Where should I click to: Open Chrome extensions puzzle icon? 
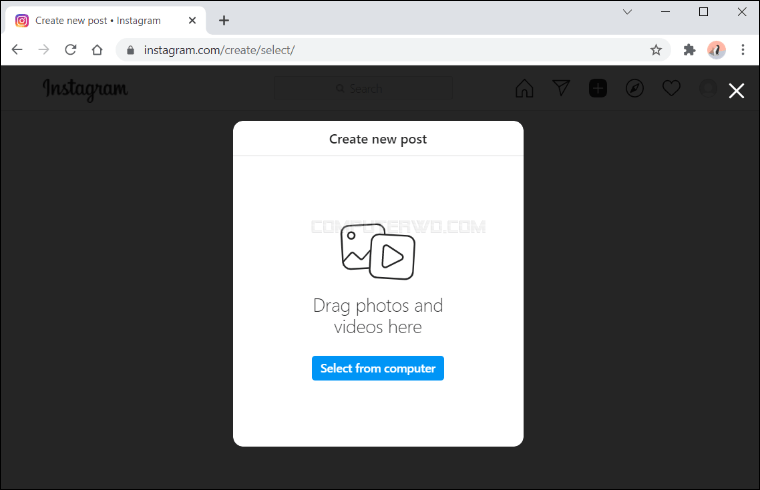[x=689, y=49]
